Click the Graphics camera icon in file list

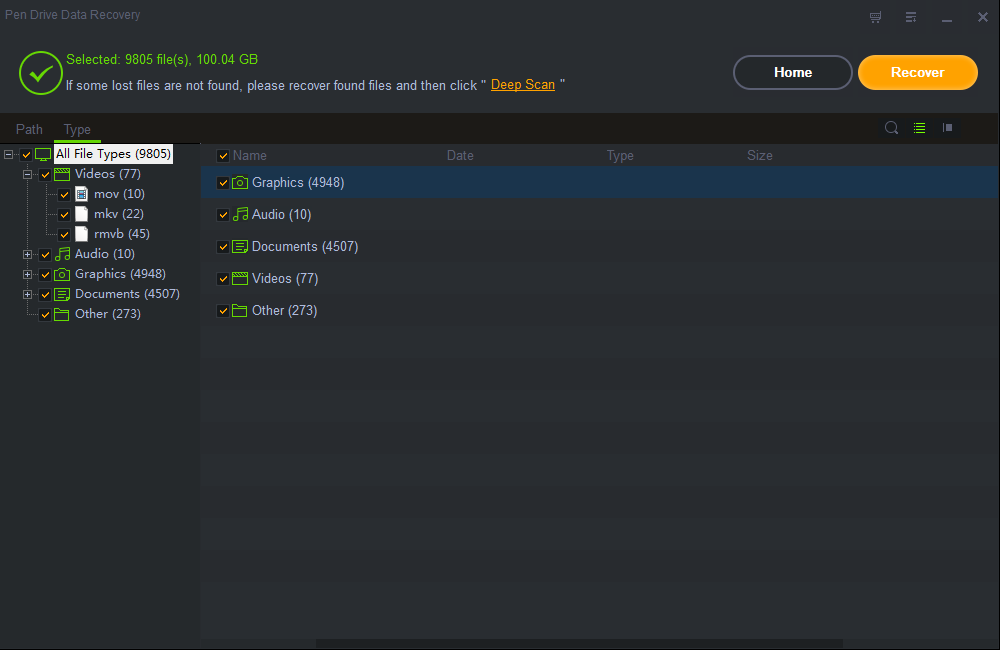coord(240,183)
